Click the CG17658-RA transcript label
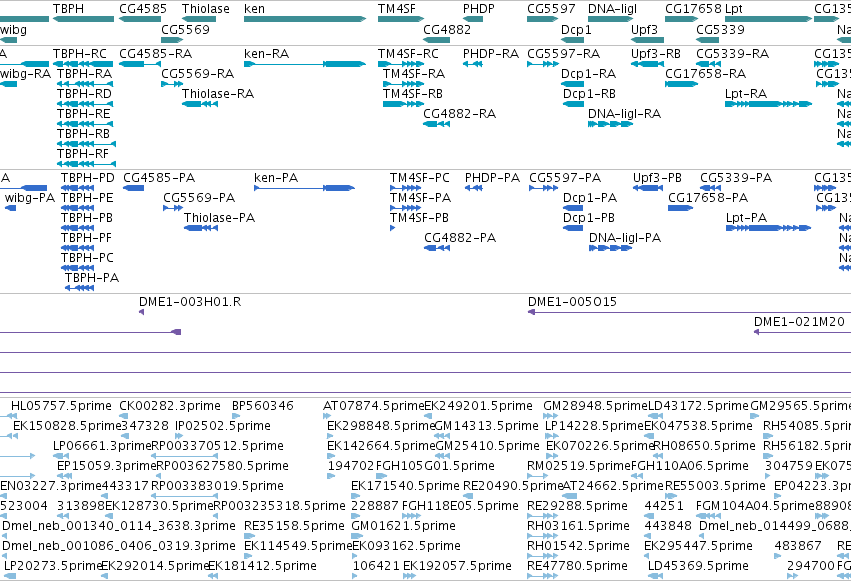 tap(706, 74)
